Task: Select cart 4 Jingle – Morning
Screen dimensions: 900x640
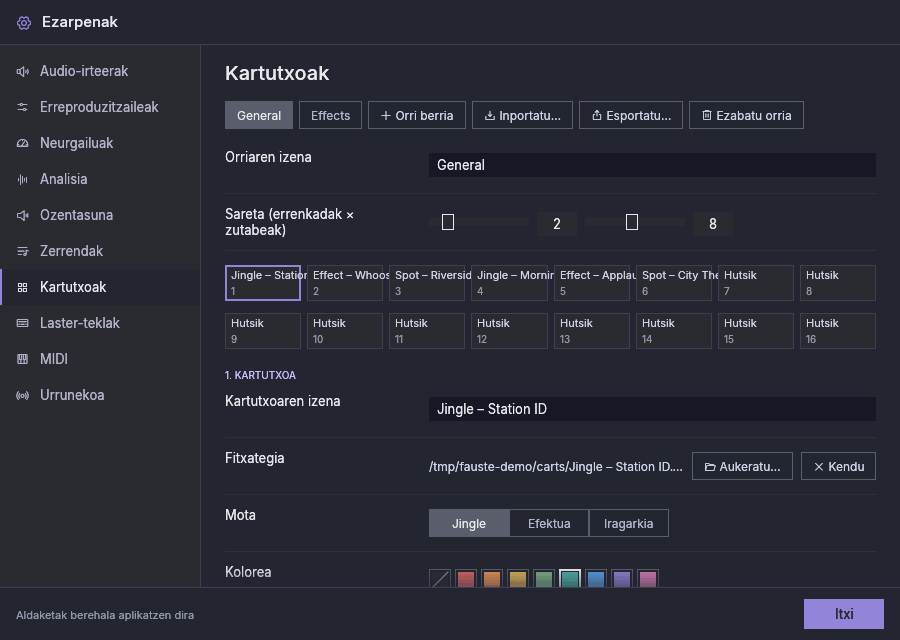Action: (x=509, y=283)
